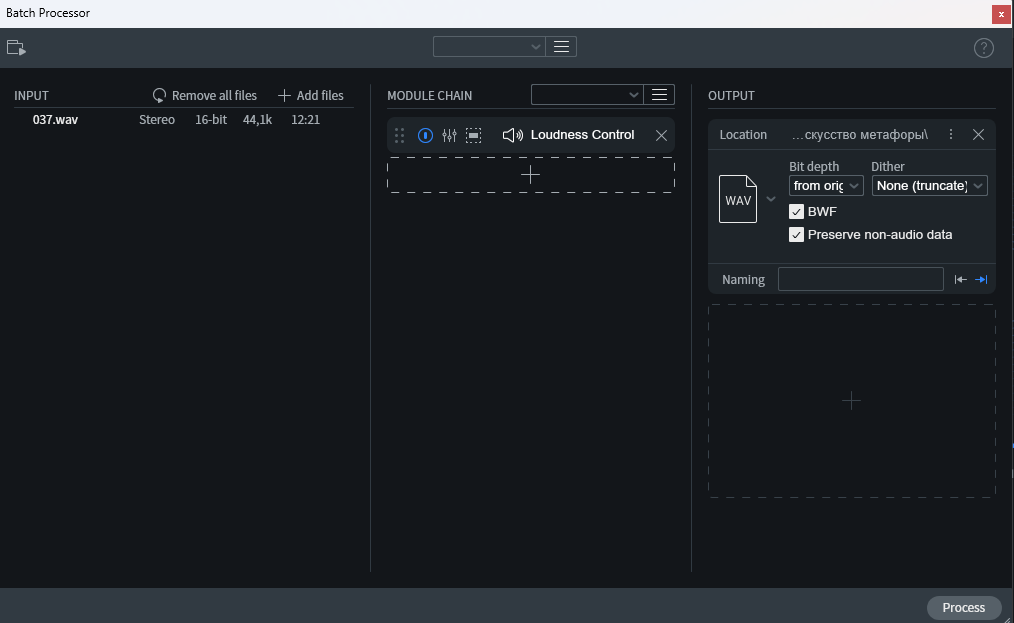
Task: Open the batch files icon in top toolbar
Action: tap(16, 48)
